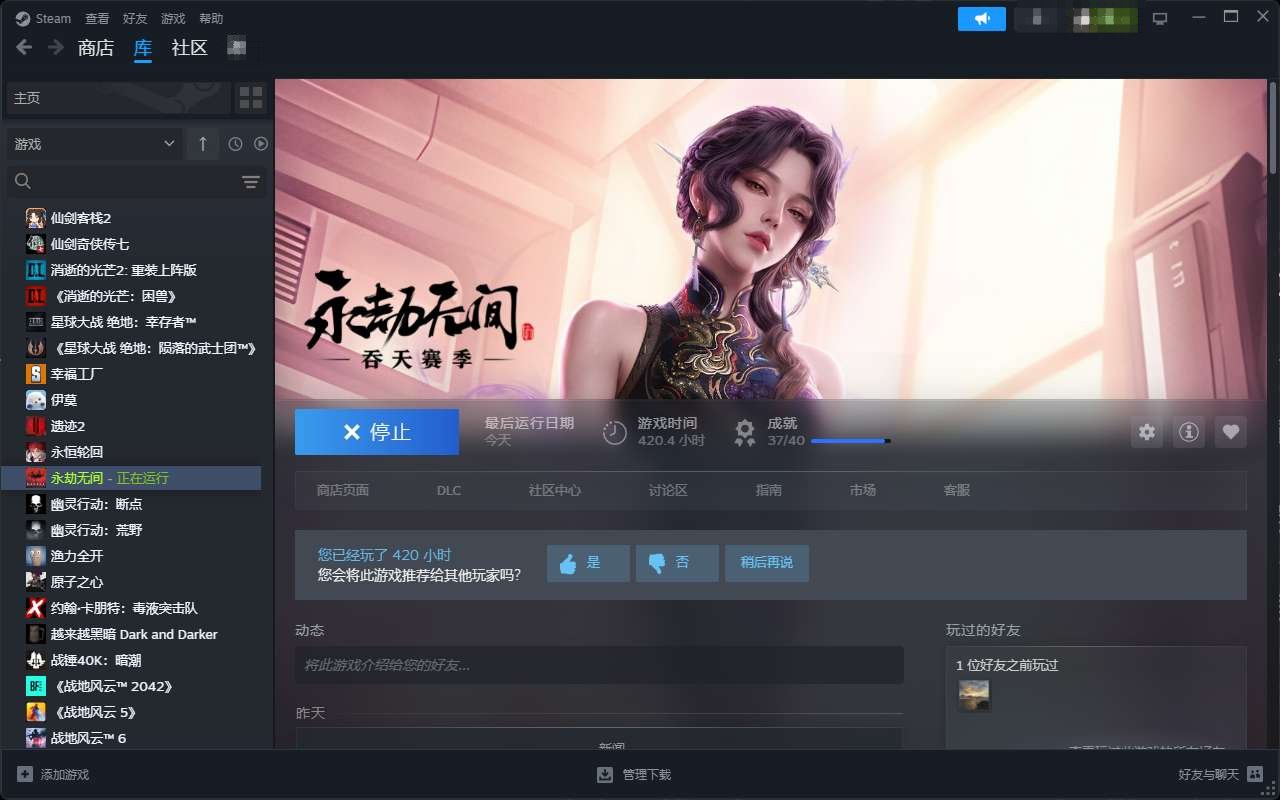The width and height of the screenshot is (1280, 800).
Task: Toggle ready-to-play filter play icon
Action: coord(261,144)
